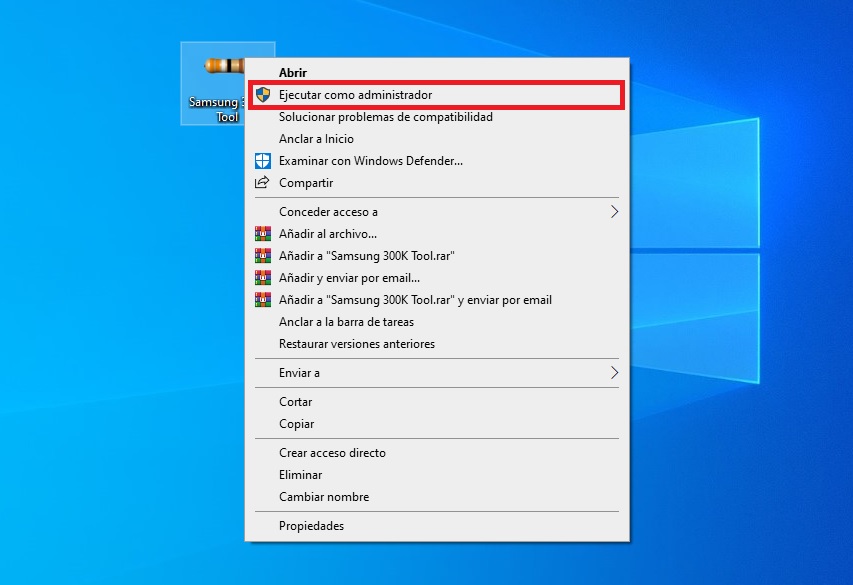Click the admin shield icon beside Ejecutar

[263, 95]
